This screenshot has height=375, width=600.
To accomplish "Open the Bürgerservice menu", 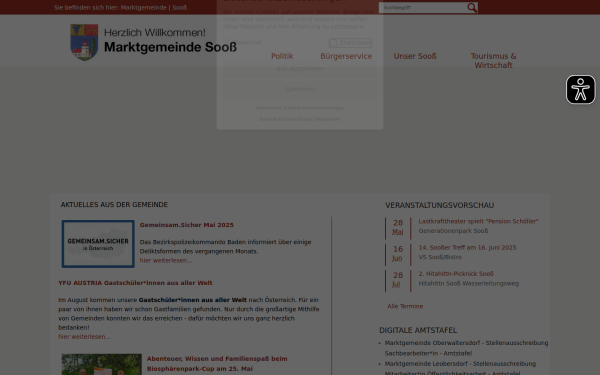I will point(346,56).
